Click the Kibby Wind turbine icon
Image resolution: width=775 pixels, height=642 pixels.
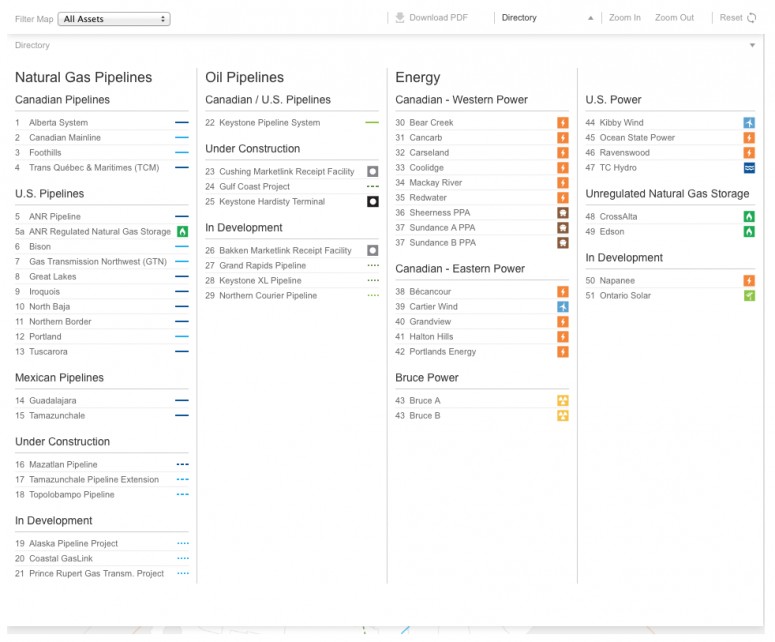749,123
